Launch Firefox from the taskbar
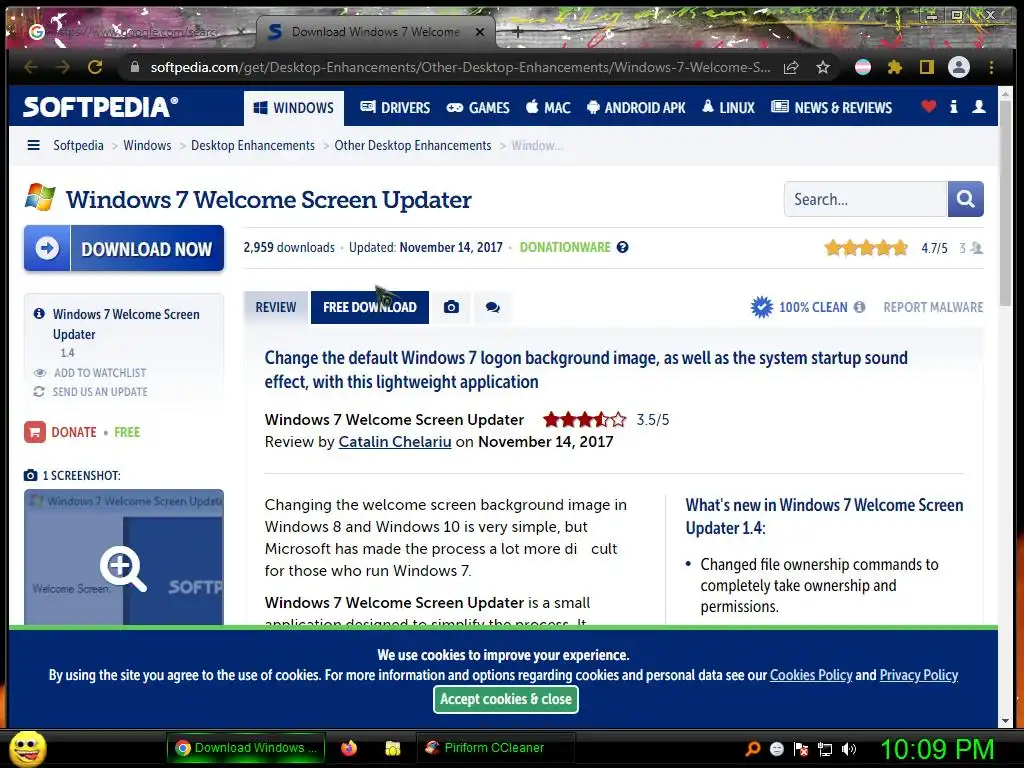This screenshot has width=1024, height=768. [349, 748]
